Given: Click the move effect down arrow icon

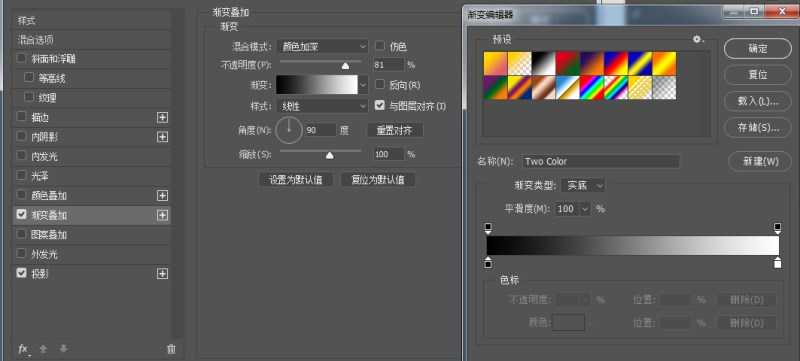Looking at the screenshot, I should pos(63,349).
